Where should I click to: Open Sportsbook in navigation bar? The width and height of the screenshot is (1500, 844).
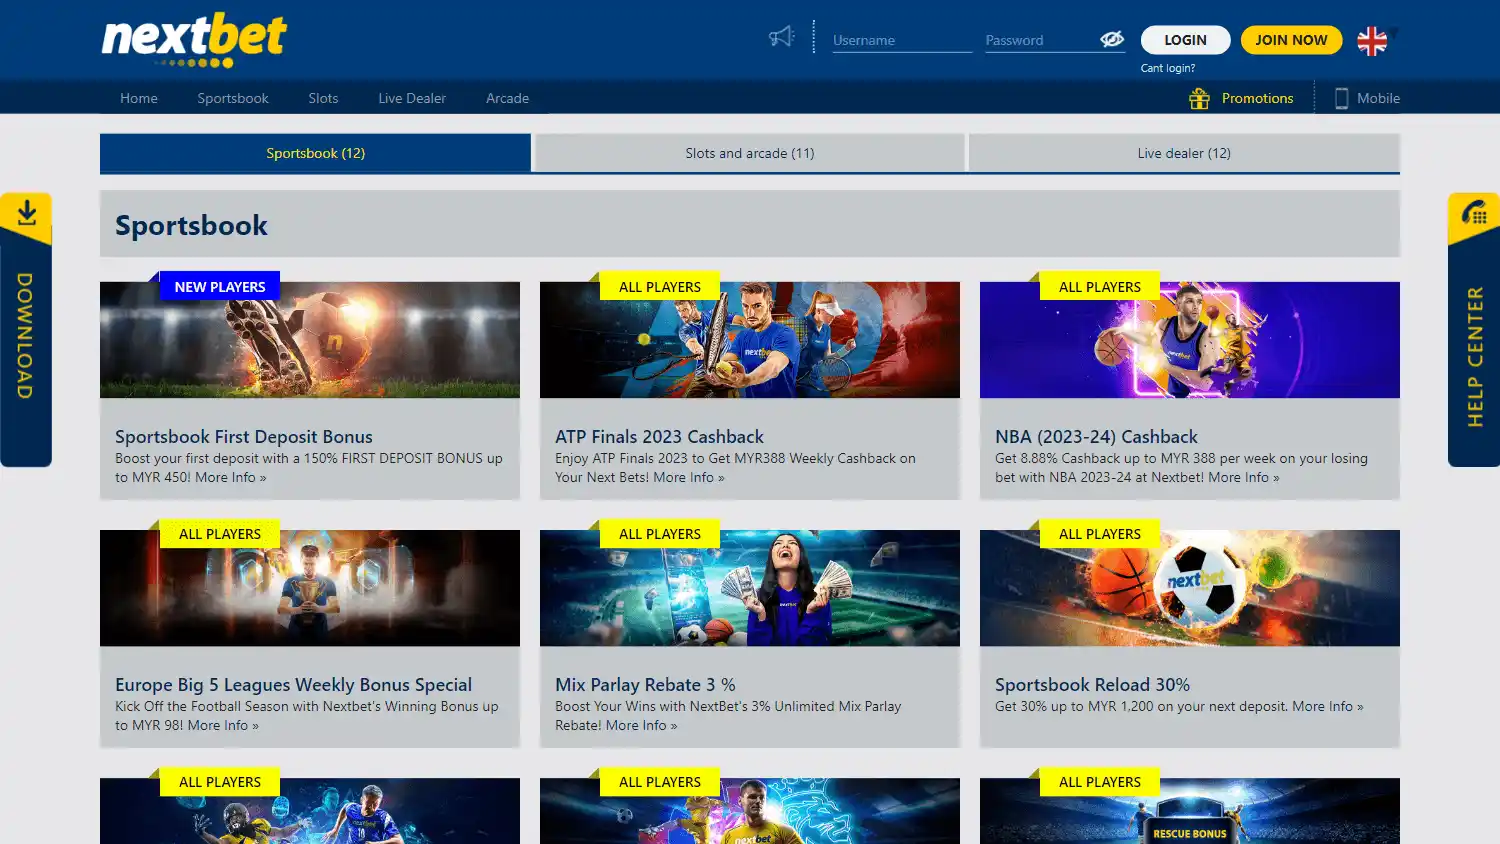click(x=233, y=98)
